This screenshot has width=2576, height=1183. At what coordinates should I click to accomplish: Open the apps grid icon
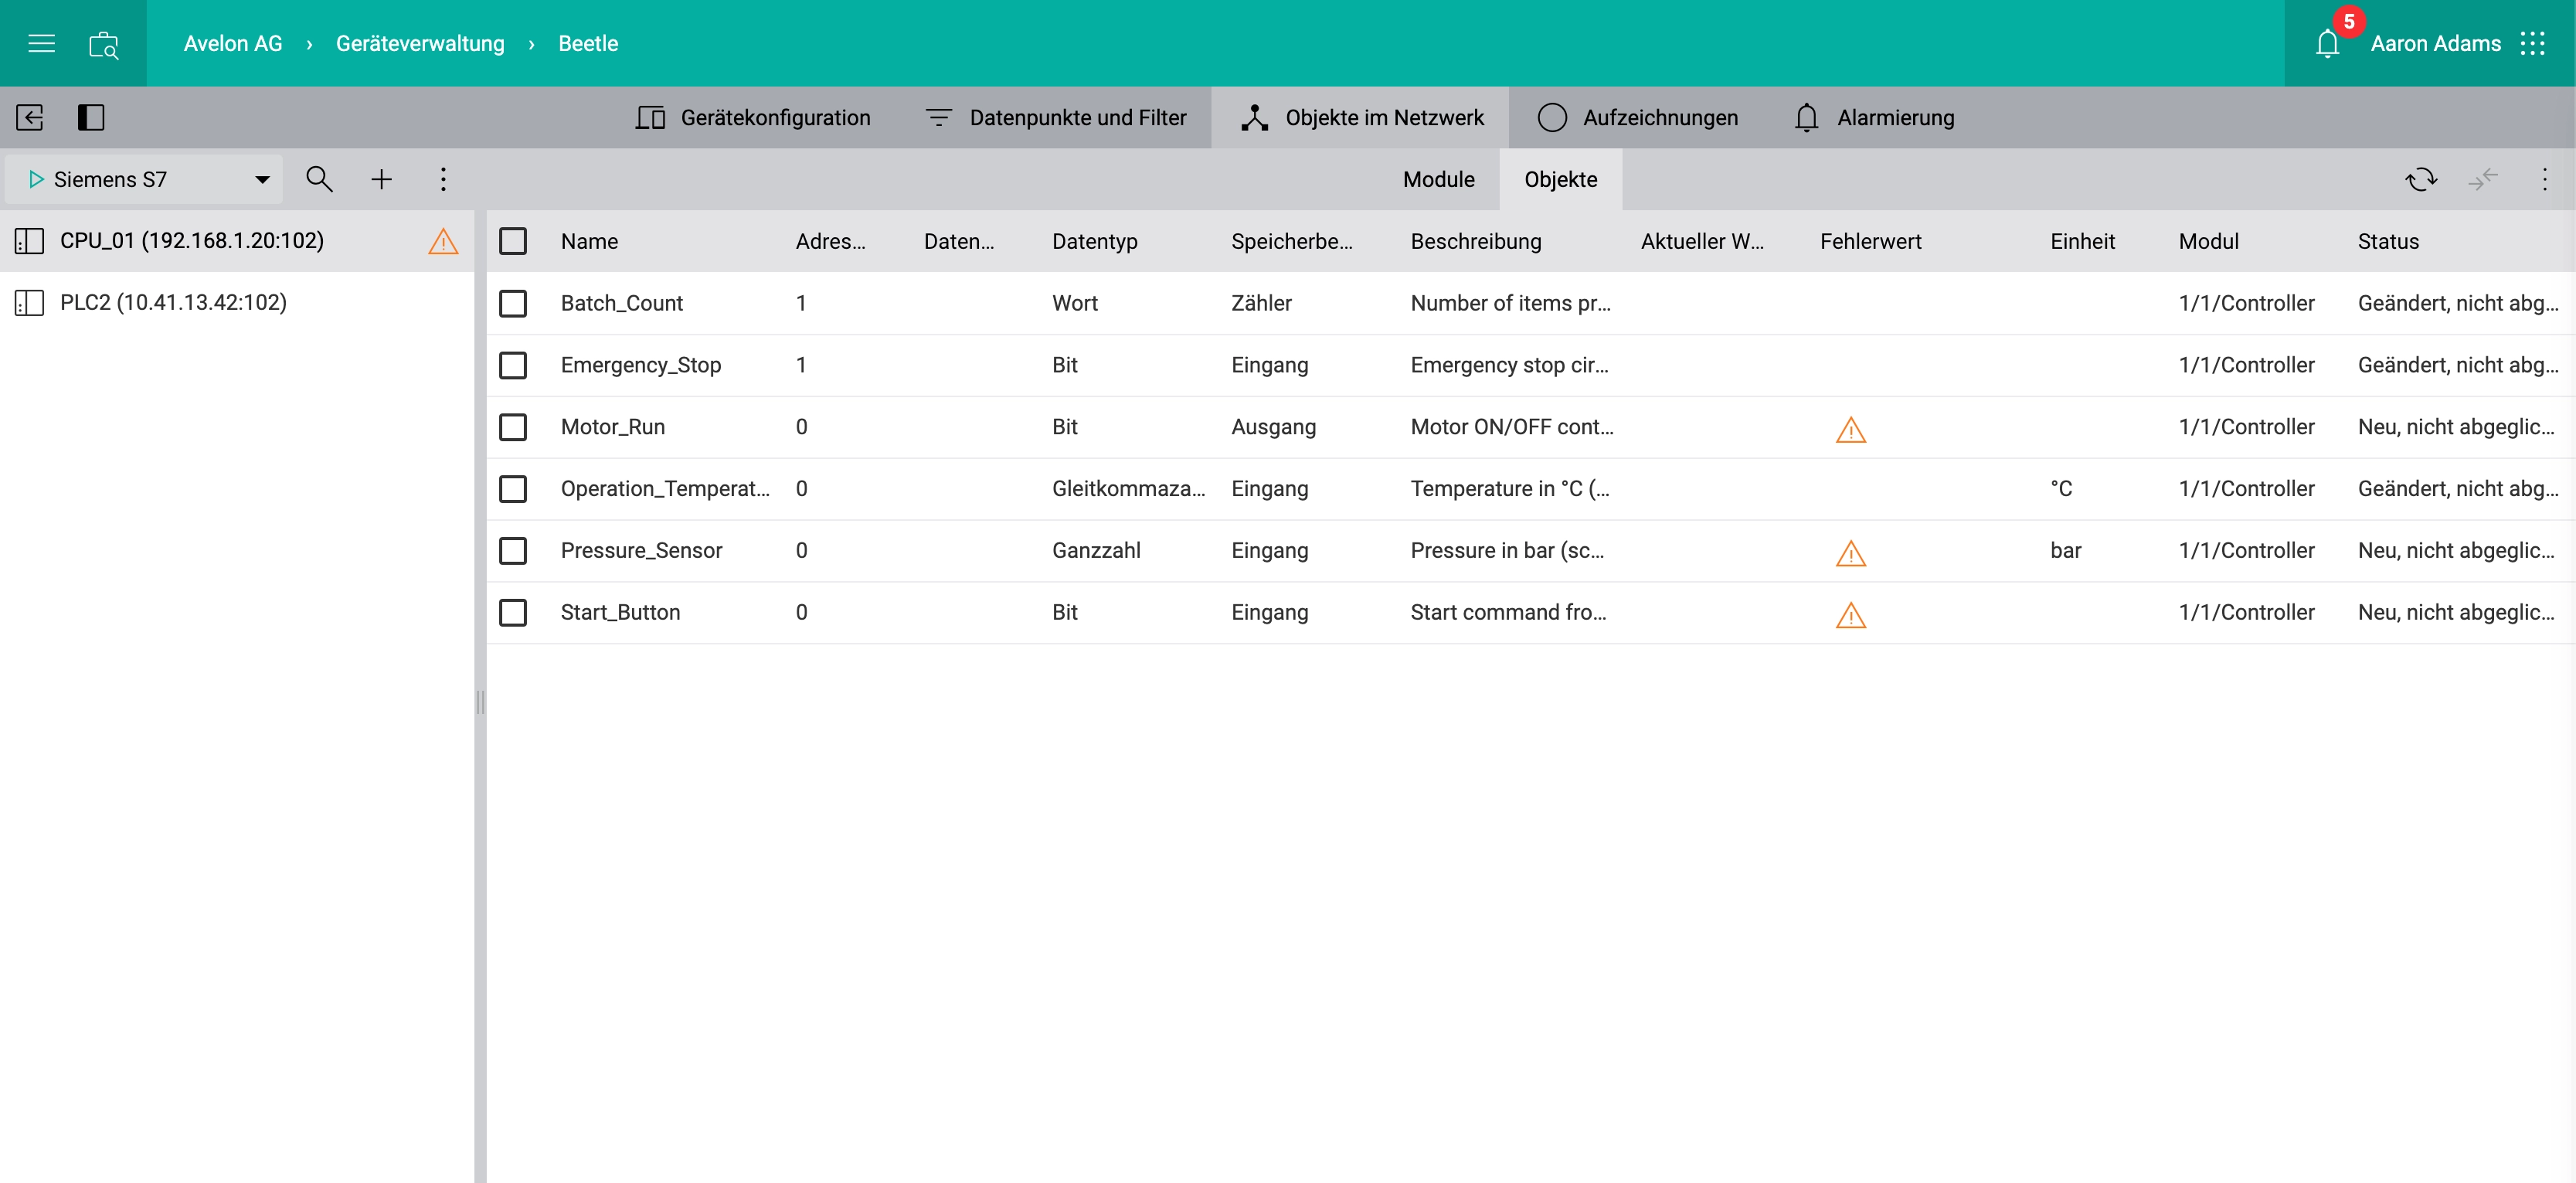2532,43
